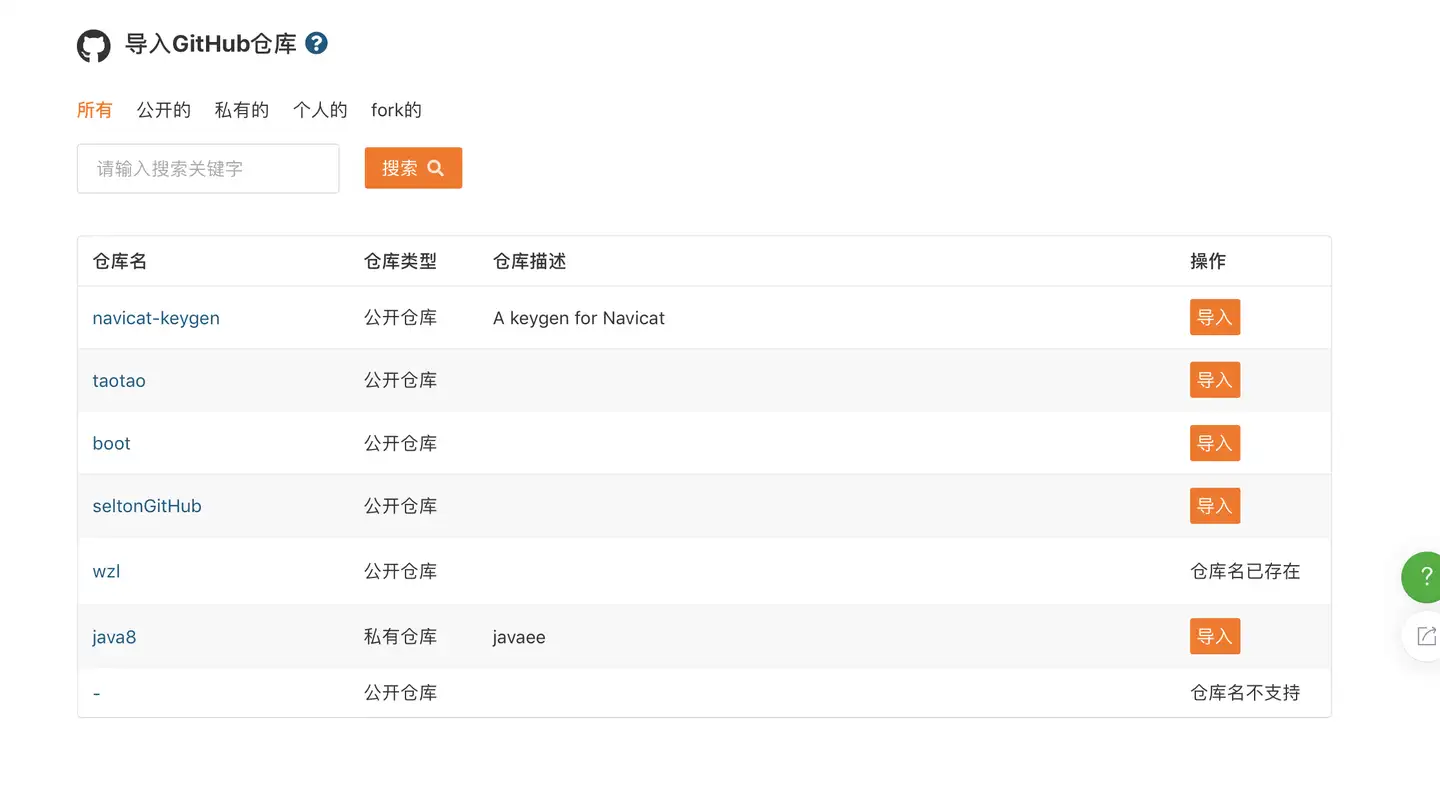Click 公开仓库 in the navicat-keygen row
This screenshot has height=788, width=1440.
(400, 318)
